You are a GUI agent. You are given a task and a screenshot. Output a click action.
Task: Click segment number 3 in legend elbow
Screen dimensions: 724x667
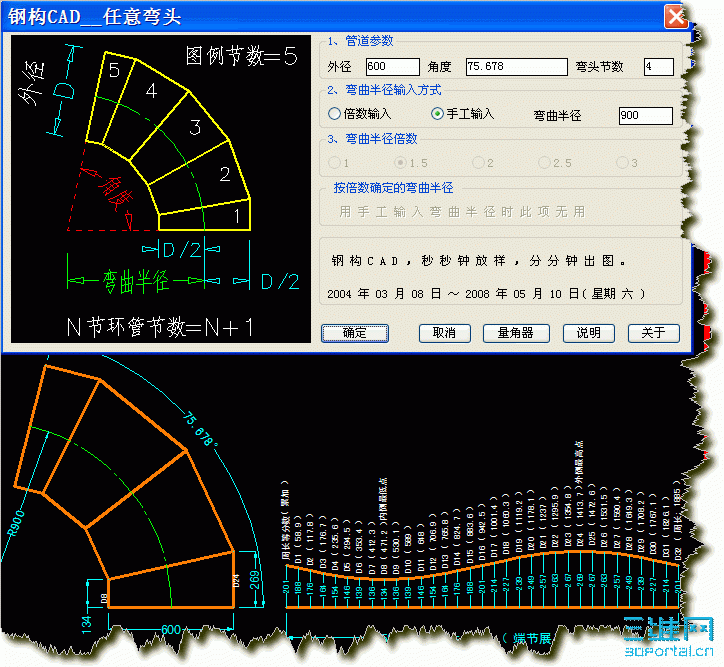click(x=195, y=127)
